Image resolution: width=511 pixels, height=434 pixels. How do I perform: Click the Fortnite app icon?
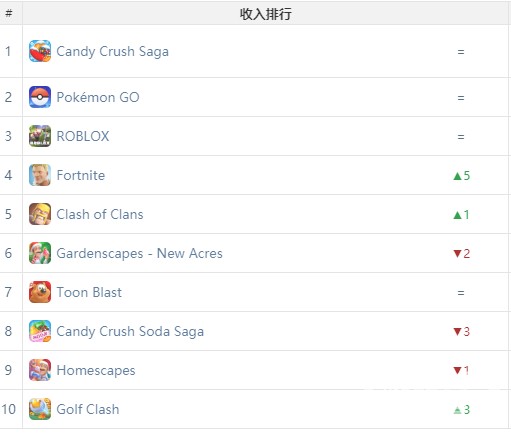(40, 175)
